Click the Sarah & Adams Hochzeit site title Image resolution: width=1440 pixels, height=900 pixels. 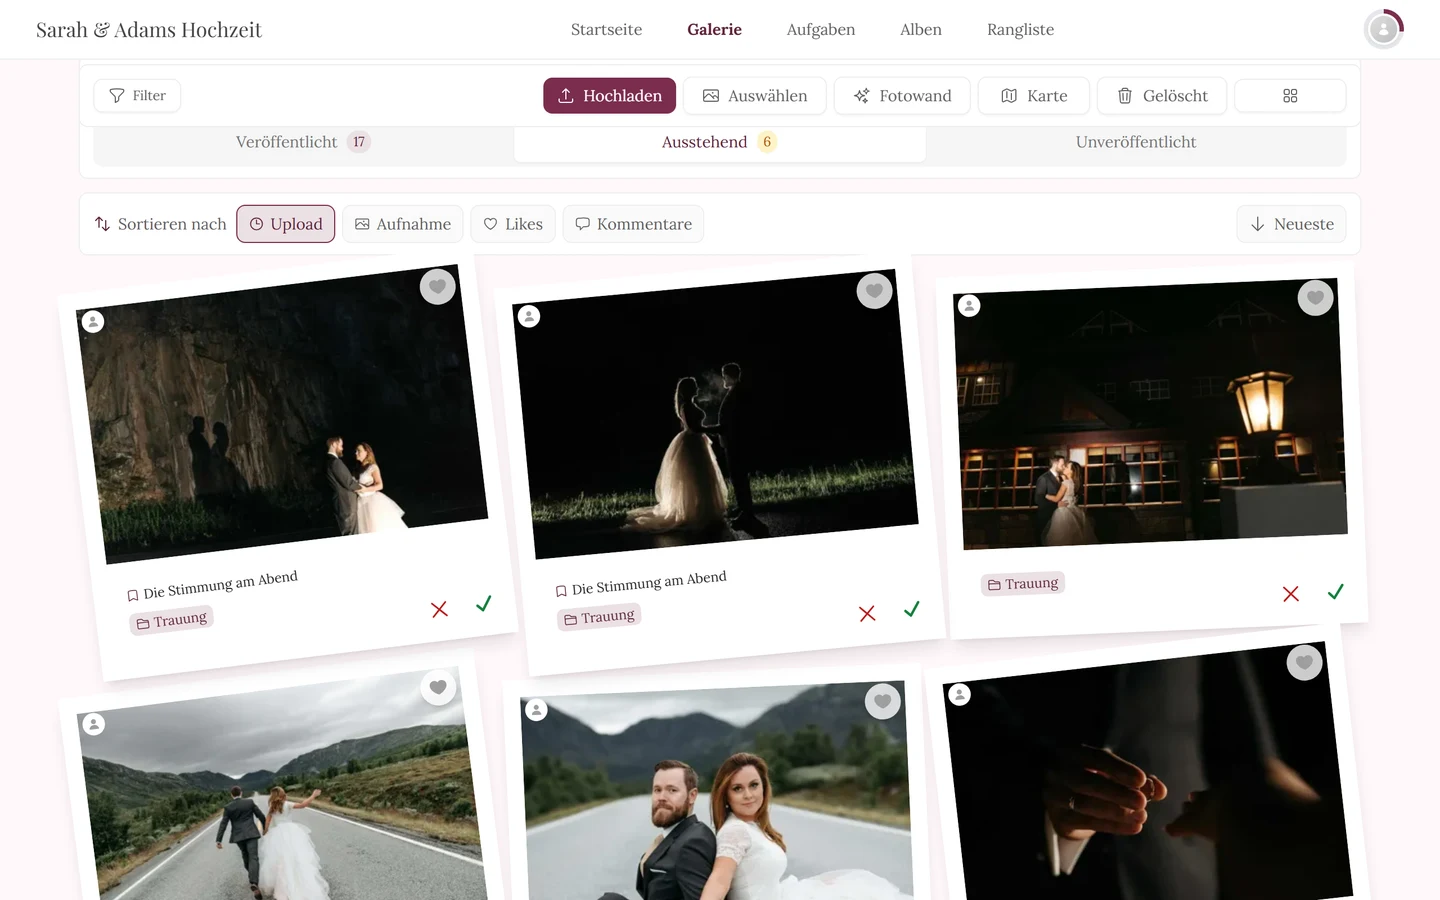(x=149, y=30)
